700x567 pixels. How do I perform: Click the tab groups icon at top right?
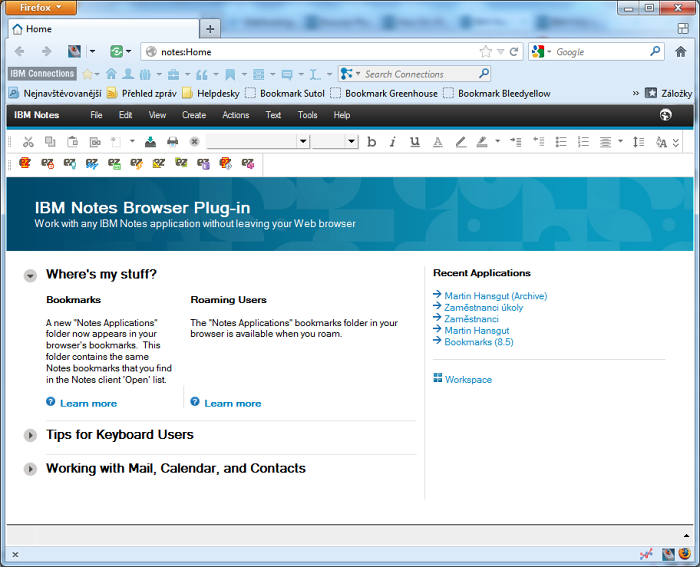[683, 29]
